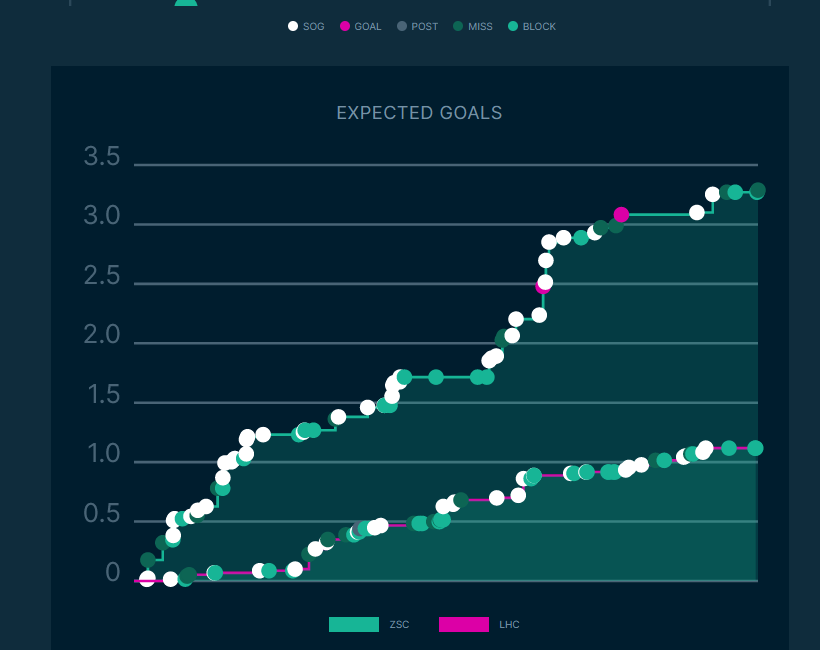
Task: Click the dark green MISS legend dot
Action: 458,27
